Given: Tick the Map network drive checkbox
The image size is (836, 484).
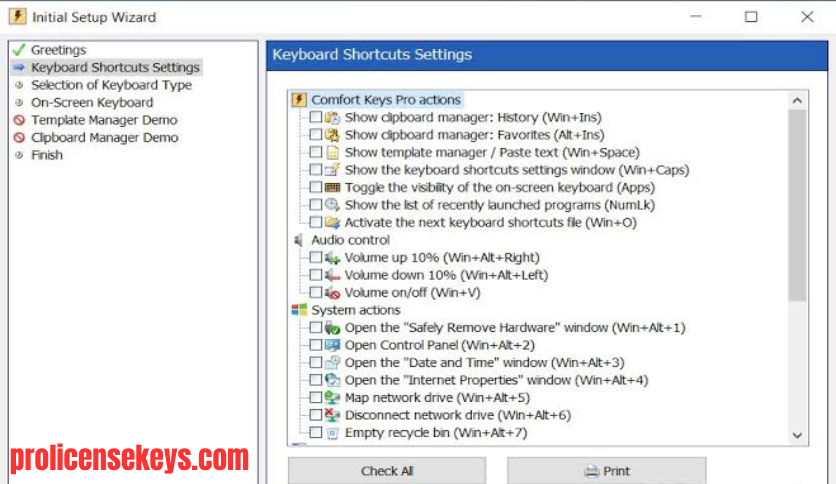Looking at the screenshot, I should pos(316,398).
